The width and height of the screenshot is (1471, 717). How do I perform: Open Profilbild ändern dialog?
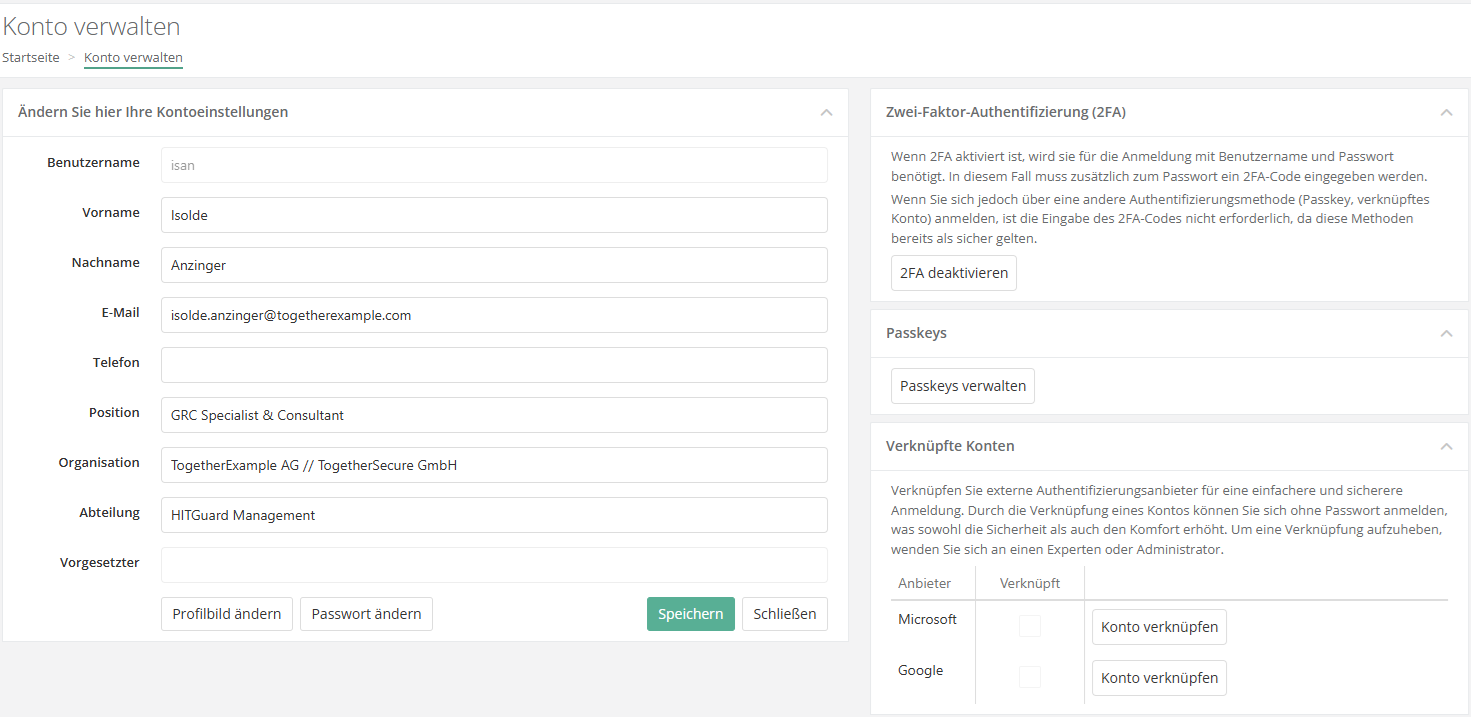[227, 614]
